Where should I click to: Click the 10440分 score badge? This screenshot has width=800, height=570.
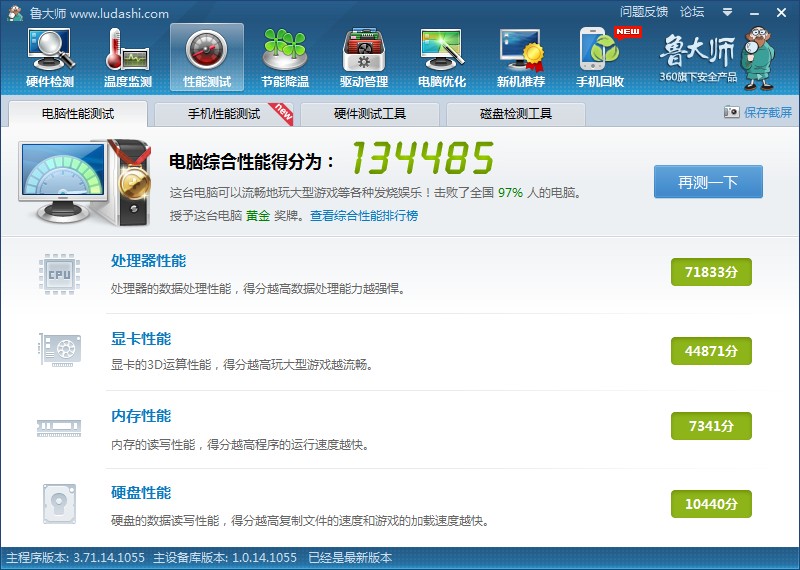coord(711,504)
